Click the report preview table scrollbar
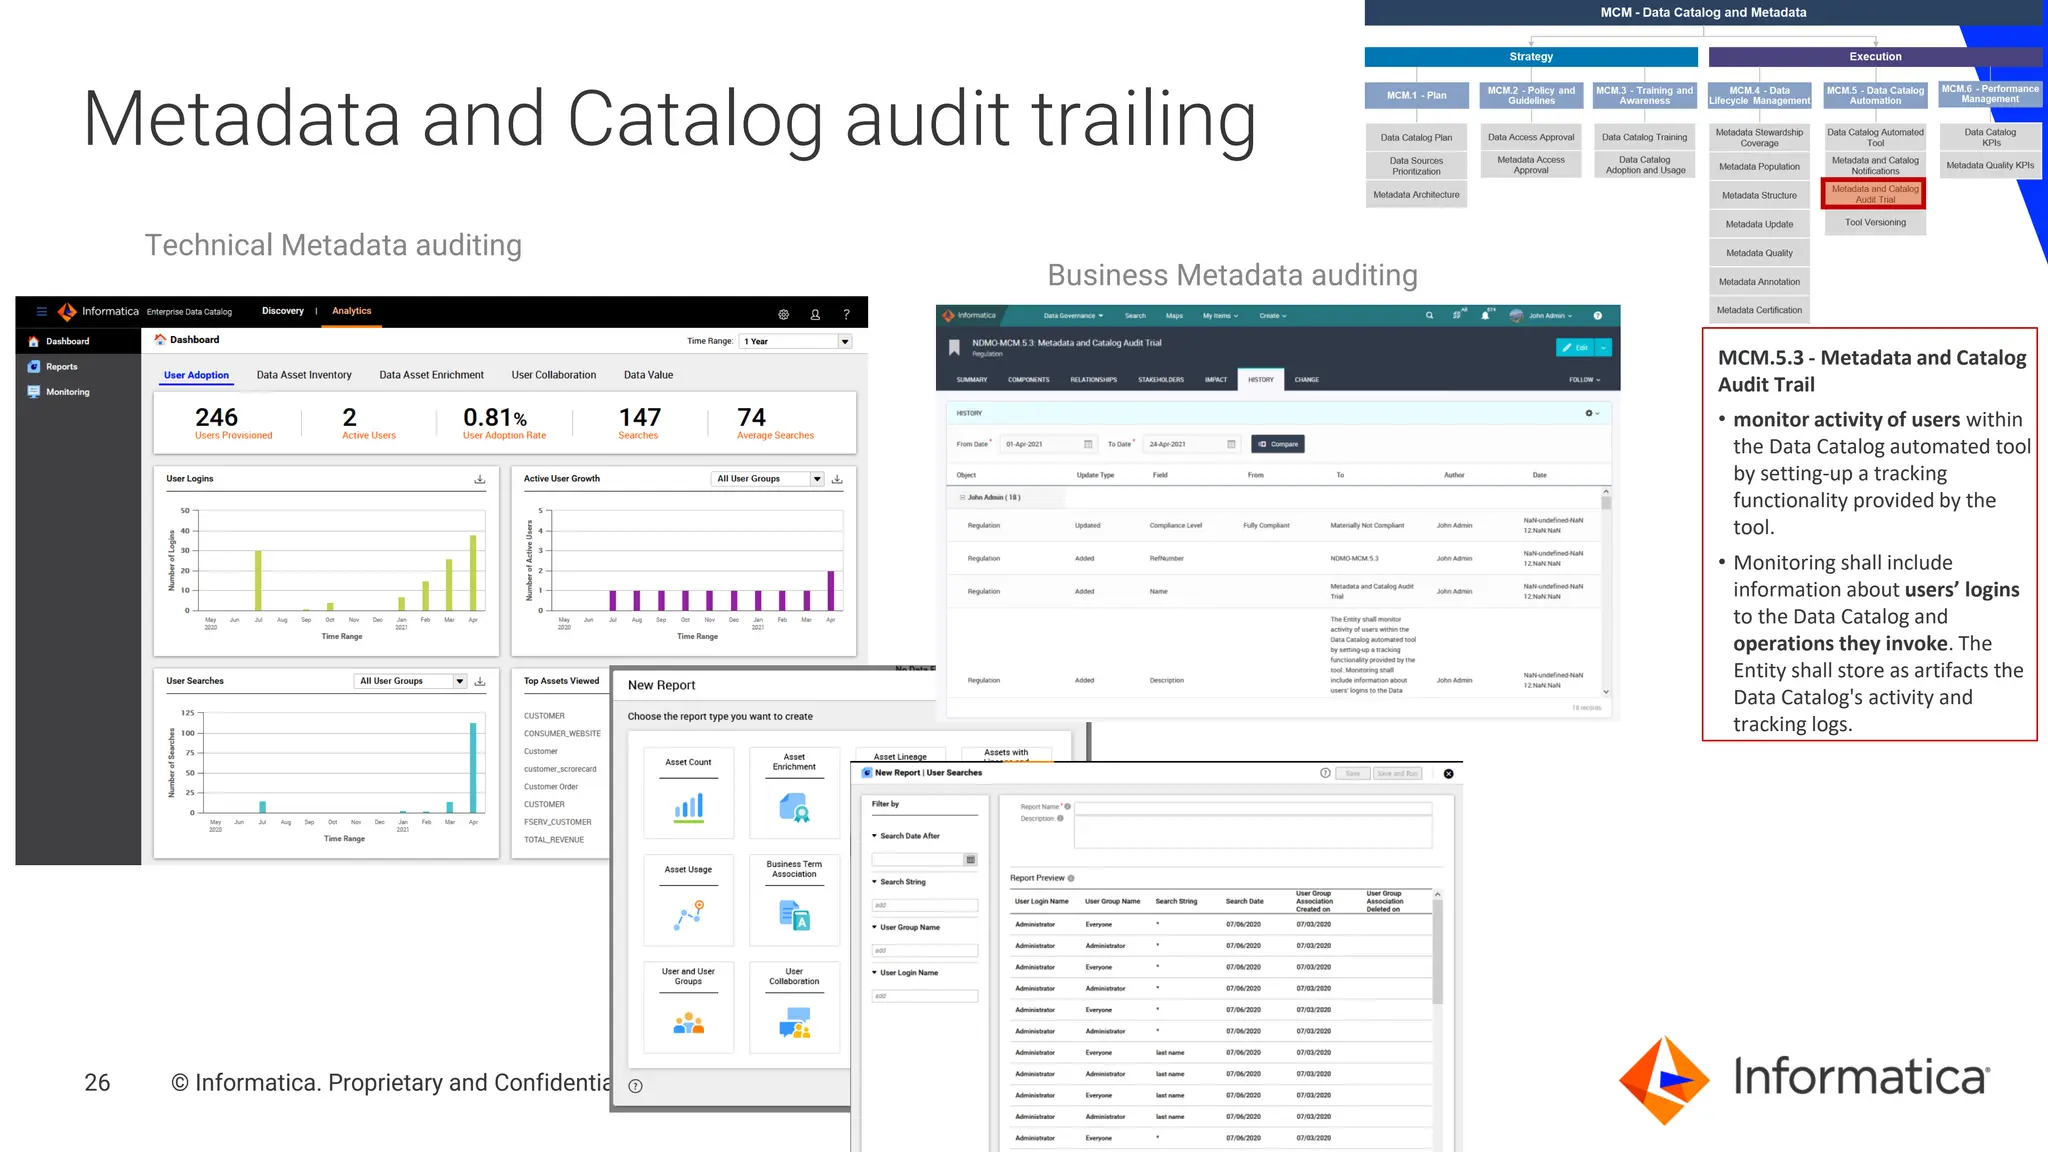Image resolution: width=2048 pixels, height=1152 pixels. tap(1438, 950)
